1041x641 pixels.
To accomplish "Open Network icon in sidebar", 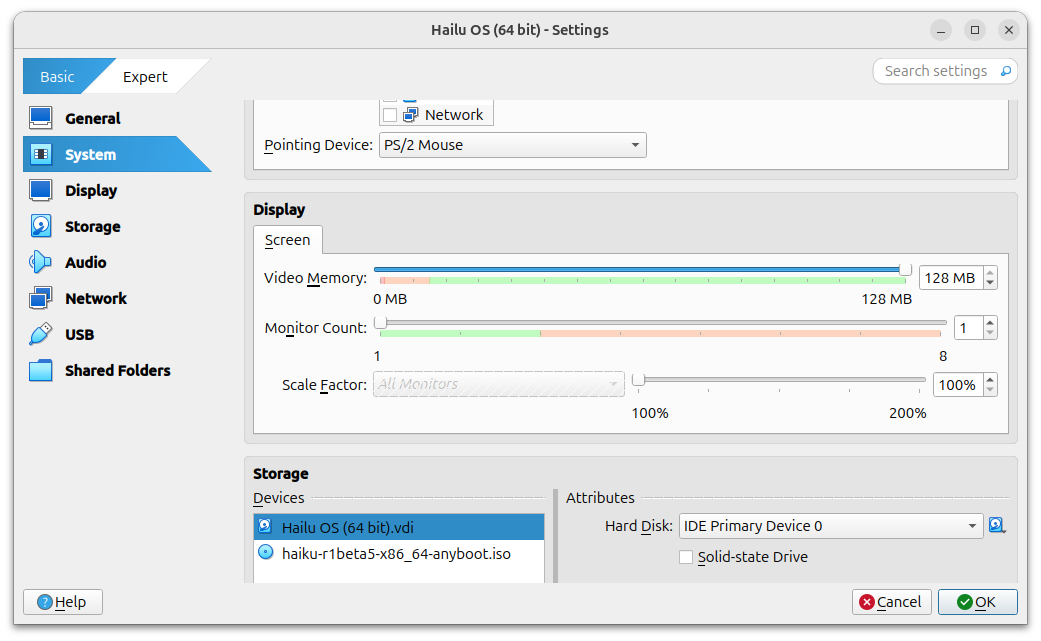I will 40,298.
